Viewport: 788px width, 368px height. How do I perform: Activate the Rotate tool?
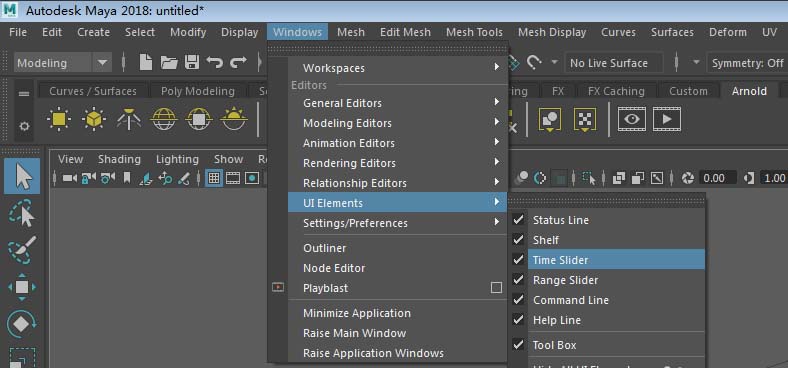[22, 324]
